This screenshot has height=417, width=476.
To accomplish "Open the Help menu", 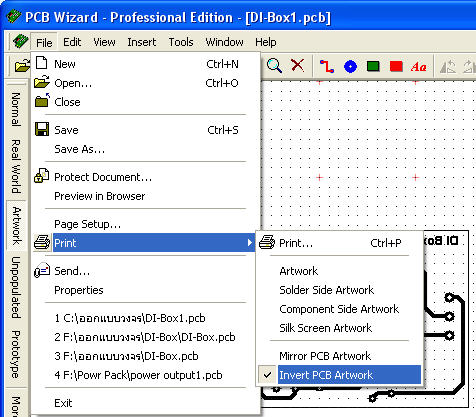I will click(x=266, y=42).
